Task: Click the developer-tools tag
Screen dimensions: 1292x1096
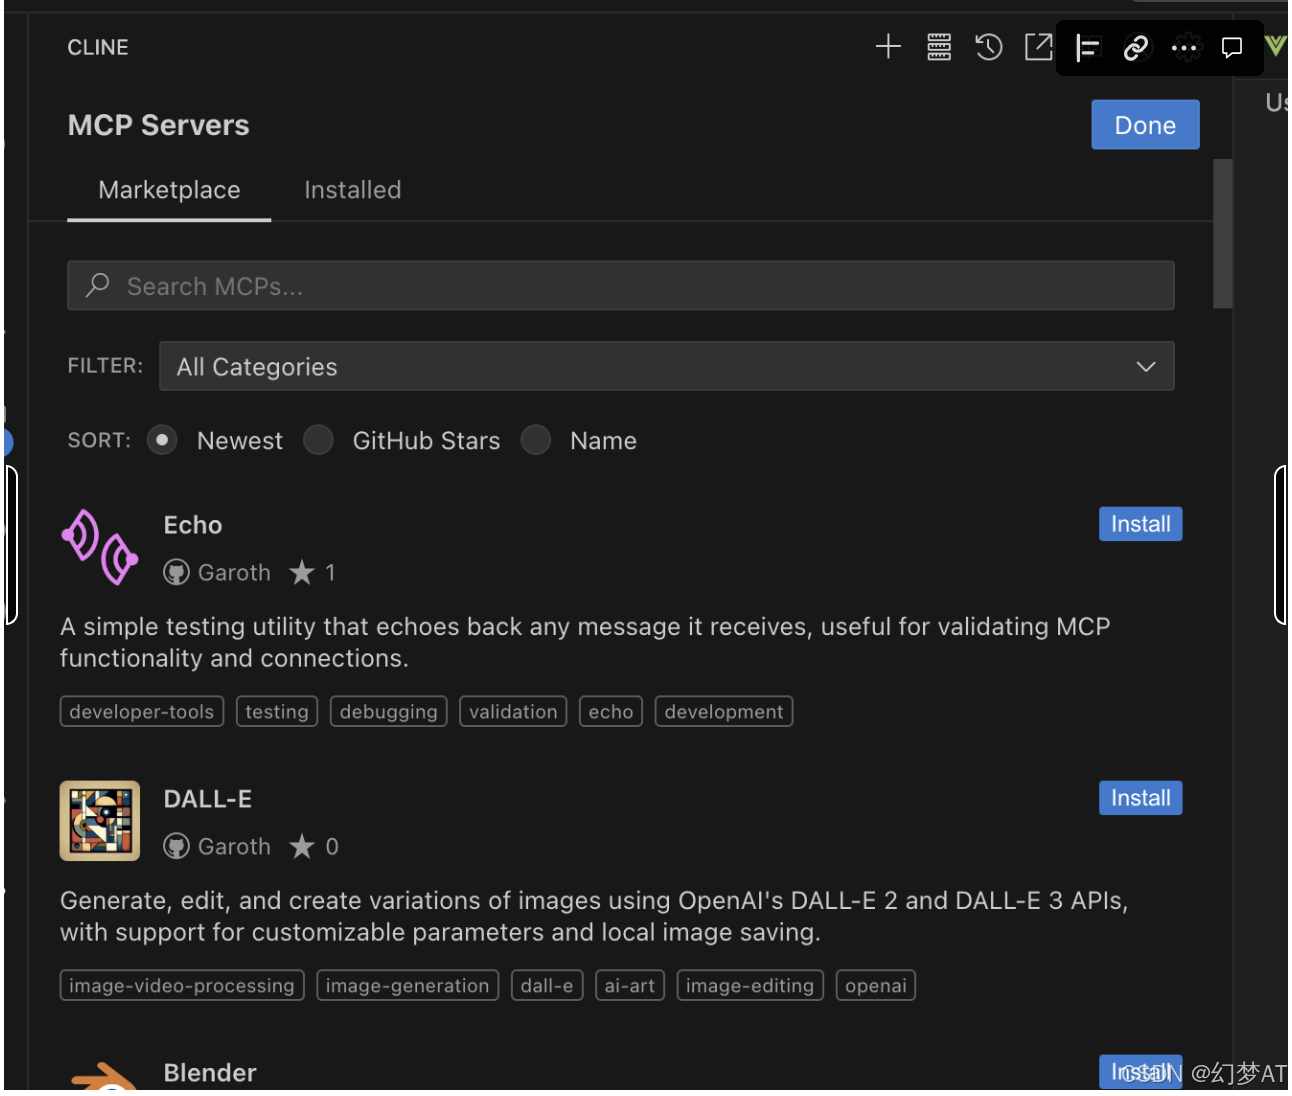Action: tap(142, 712)
